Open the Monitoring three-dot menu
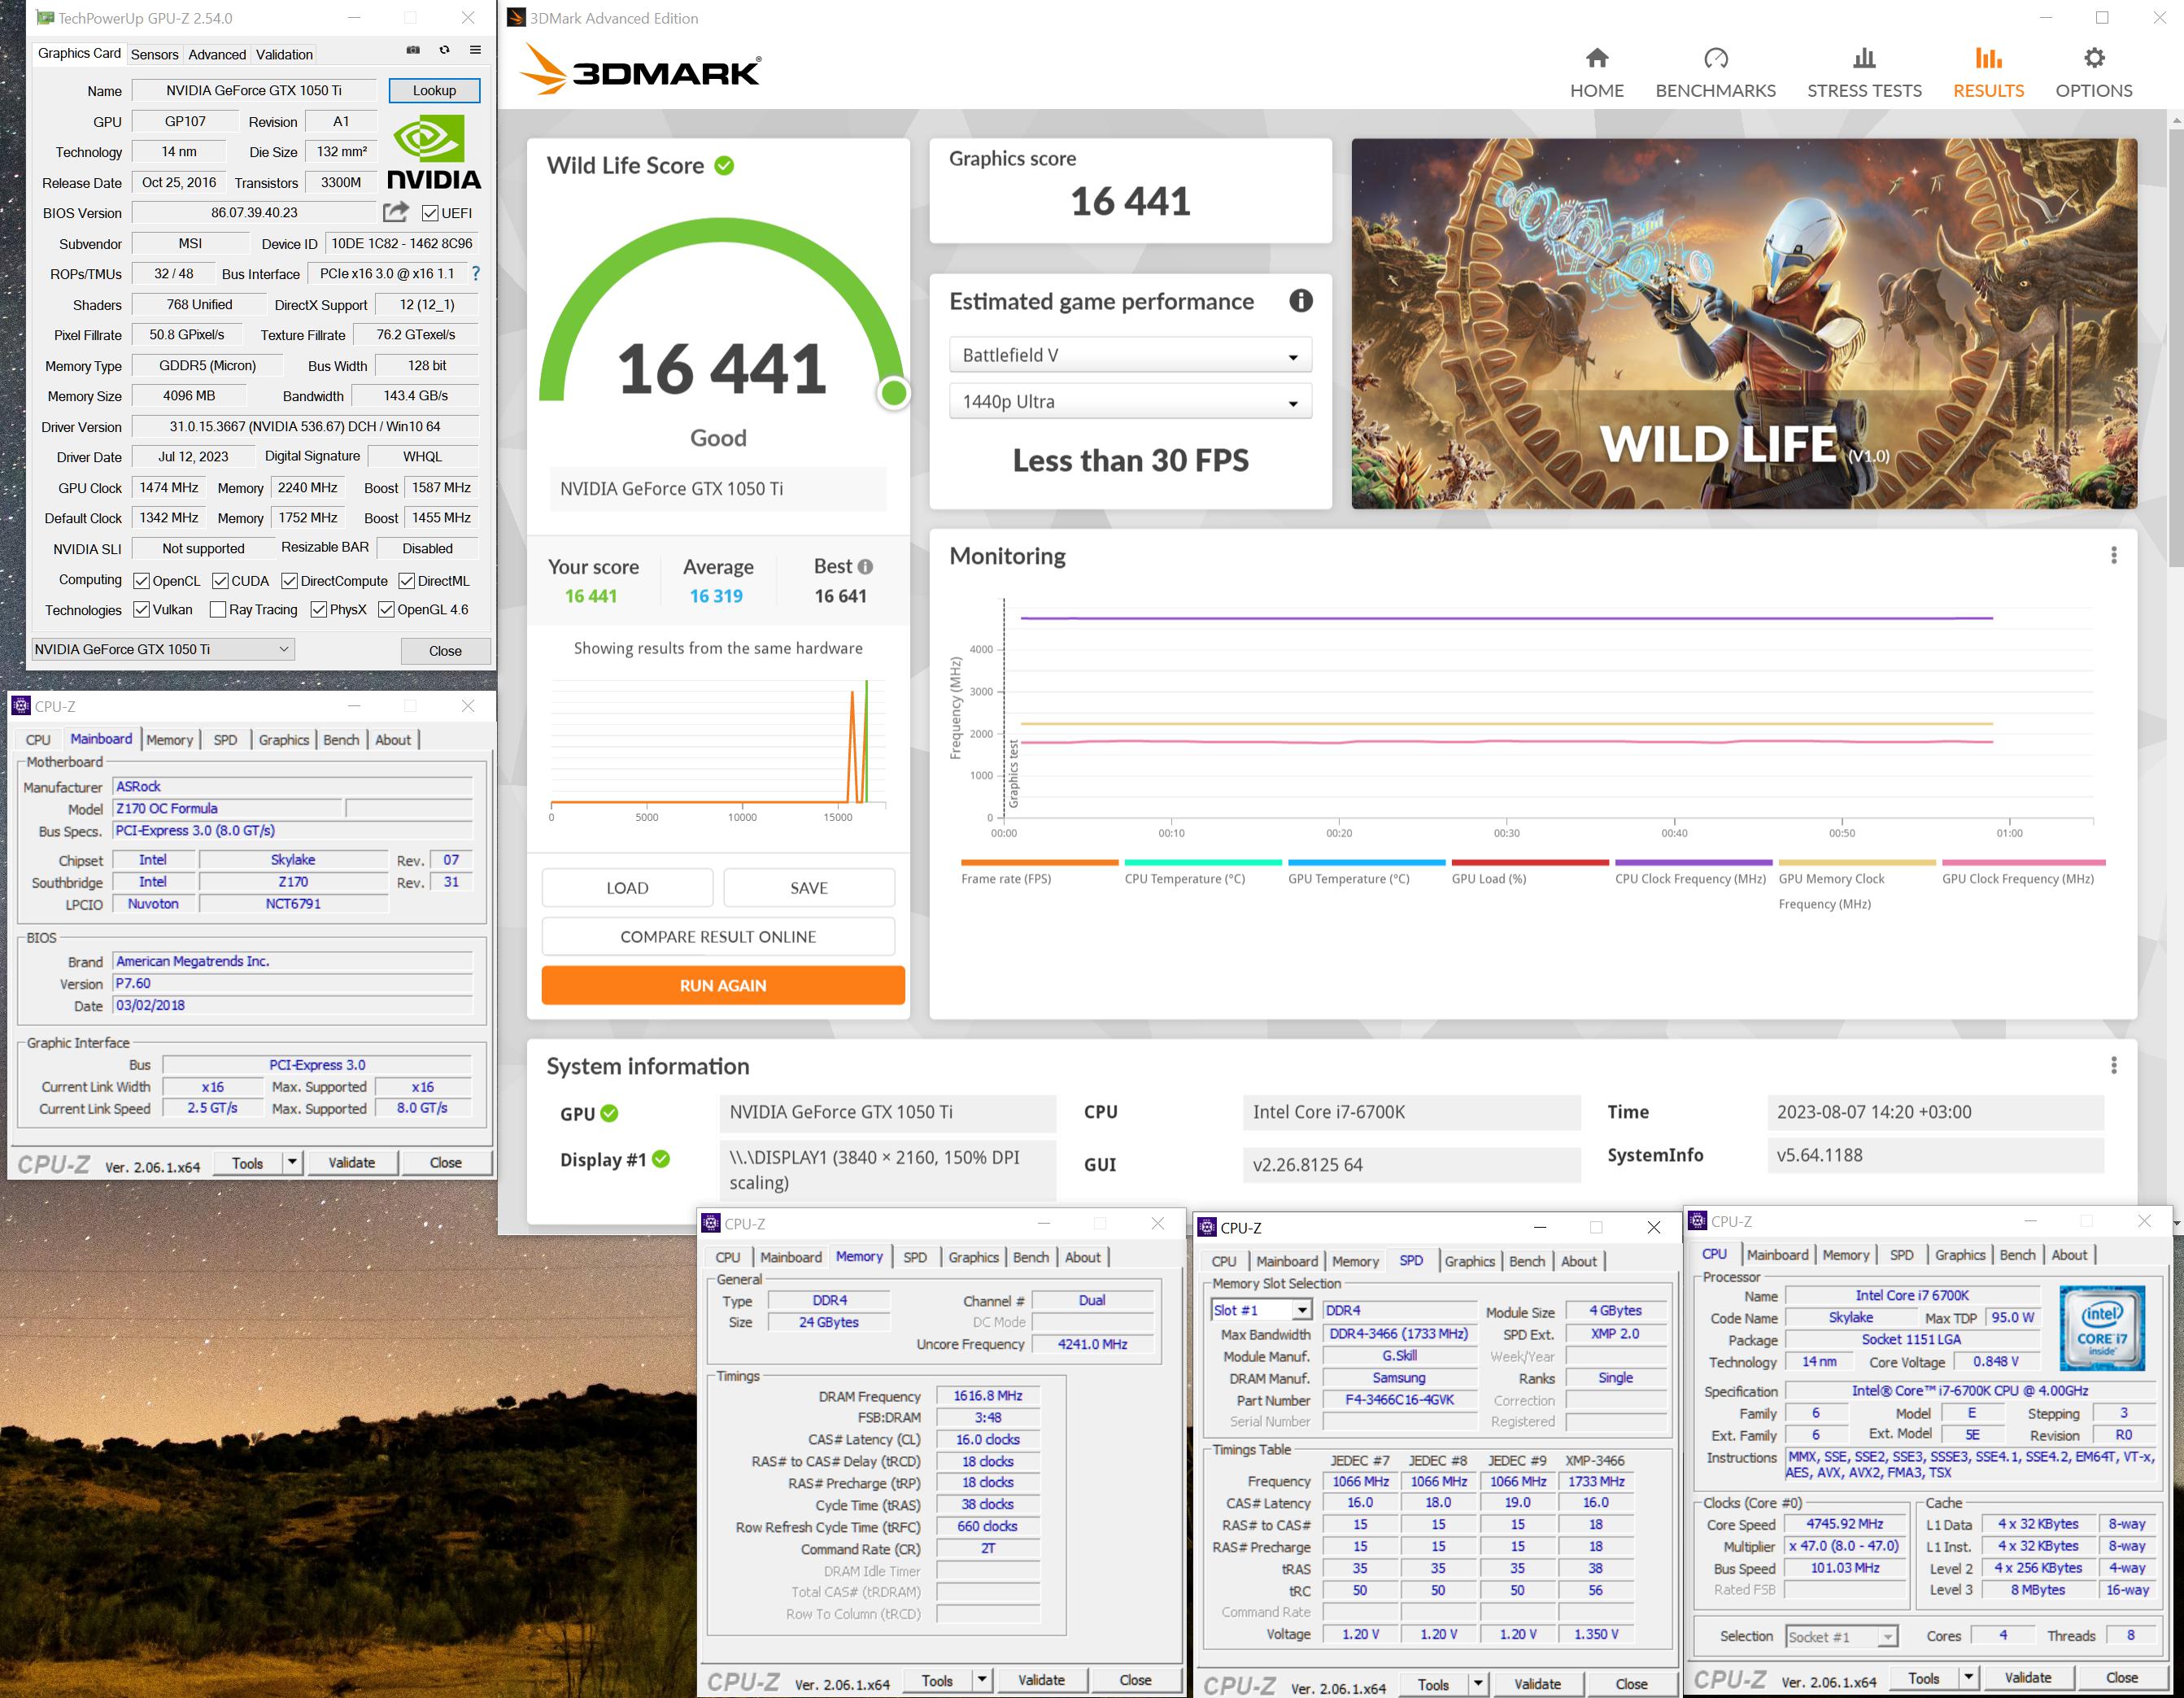The height and width of the screenshot is (1698, 2184). [x=2113, y=555]
